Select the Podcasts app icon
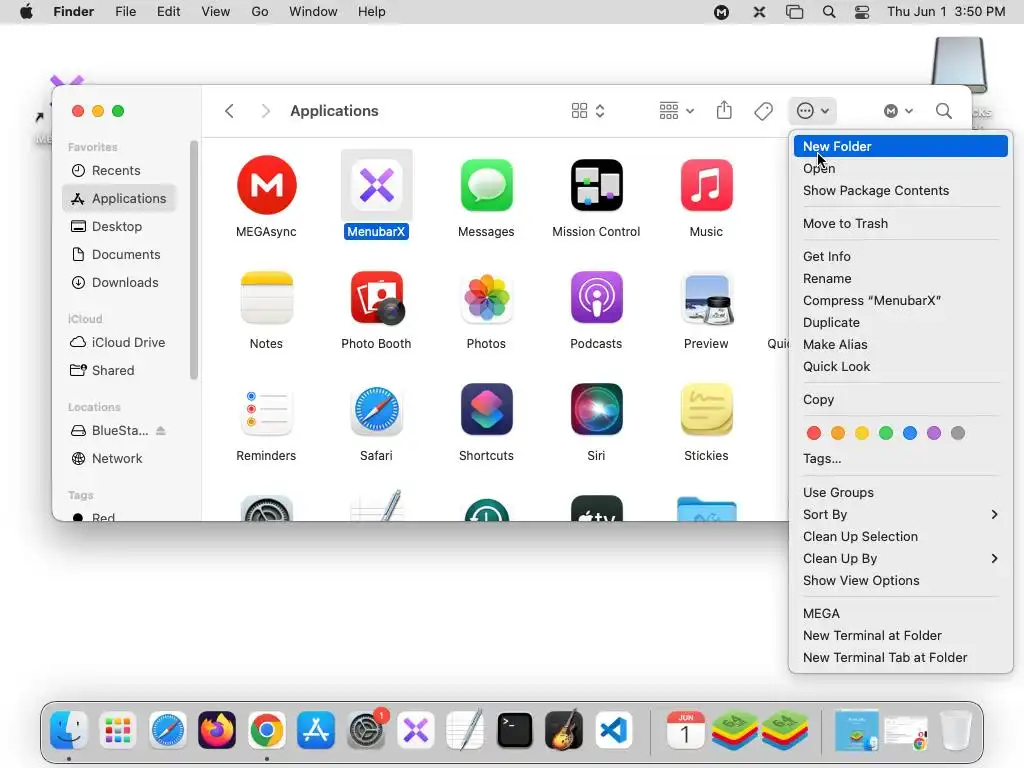This screenshot has height=768, width=1024. 596,298
